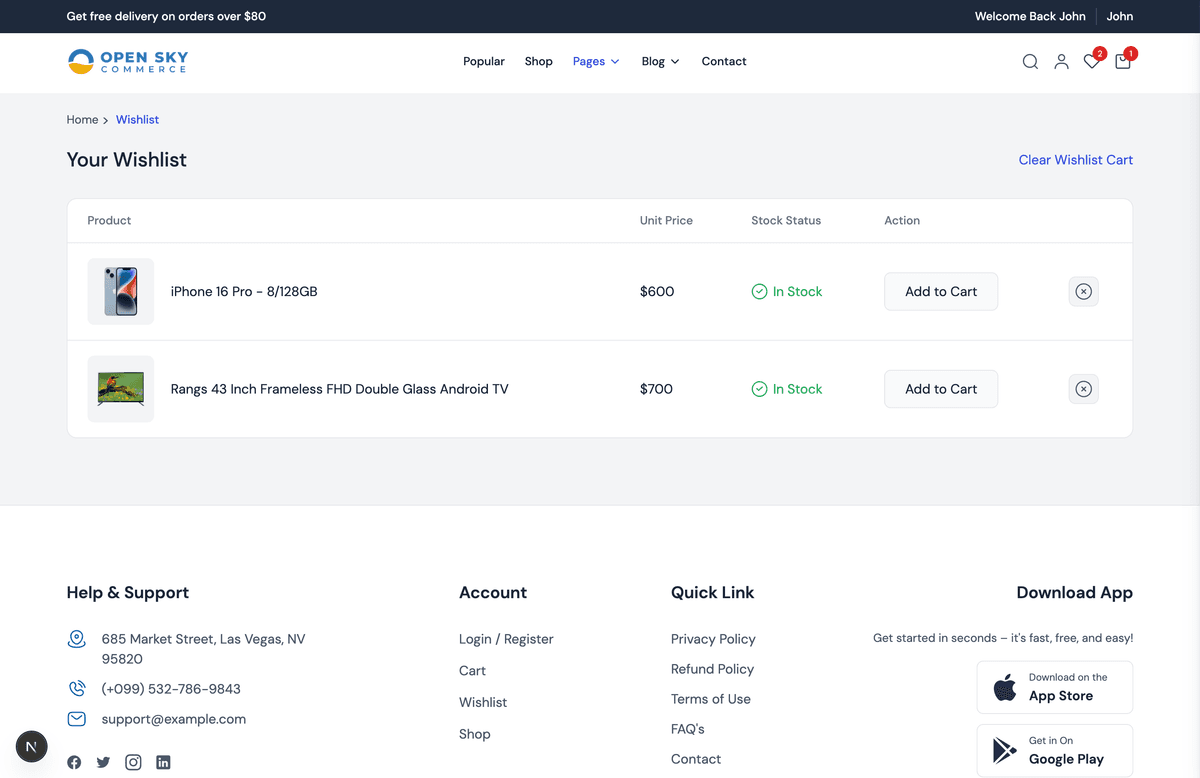The width and height of the screenshot is (1200, 778).
Task: Click the Unit Price column header
Action: (666, 220)
